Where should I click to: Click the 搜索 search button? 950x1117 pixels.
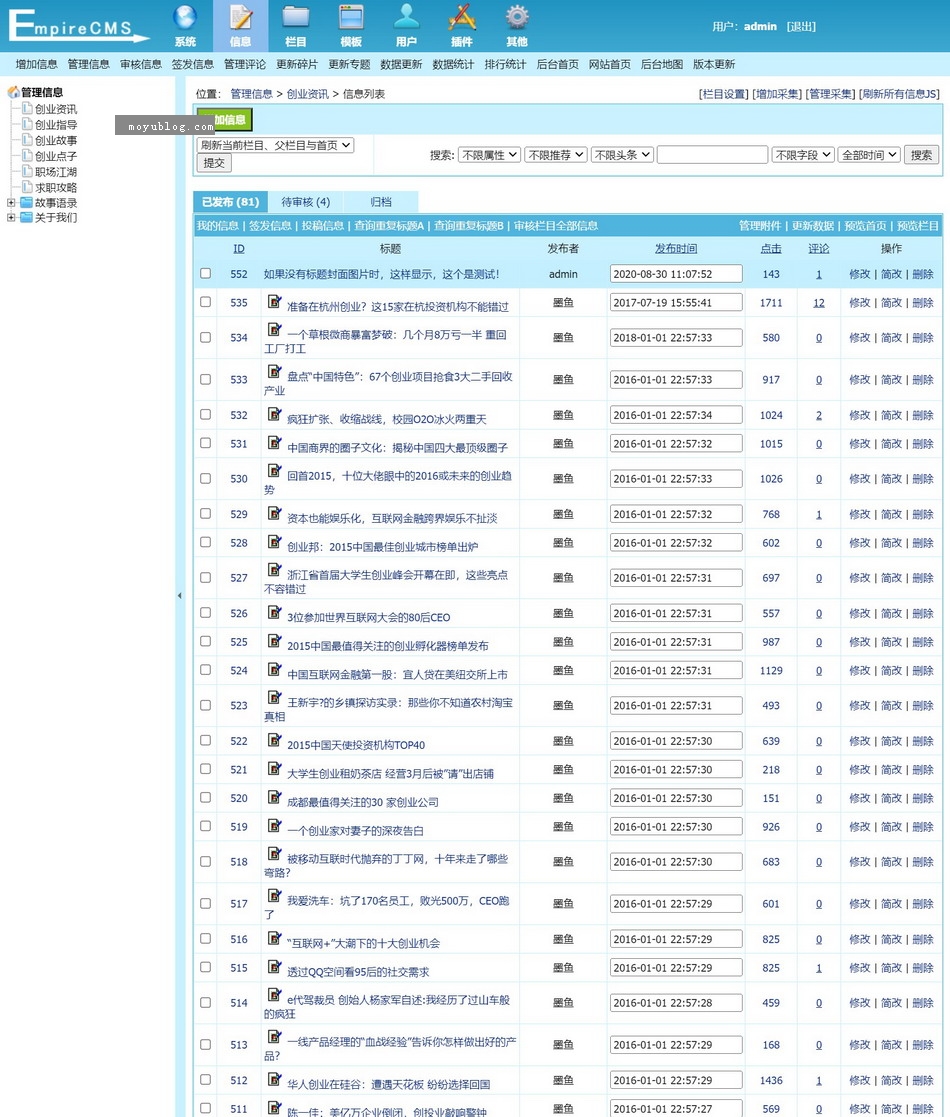coord(922,155)
